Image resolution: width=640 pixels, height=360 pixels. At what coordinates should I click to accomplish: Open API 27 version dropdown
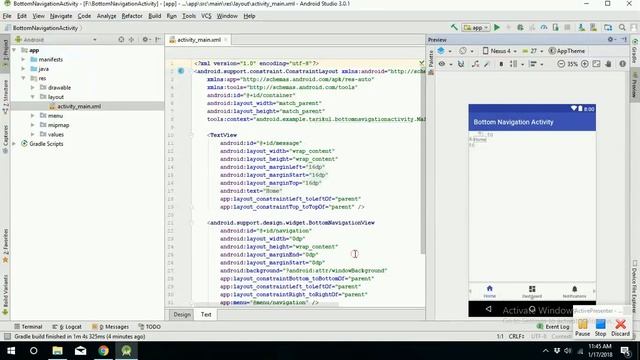click(533, 51)
